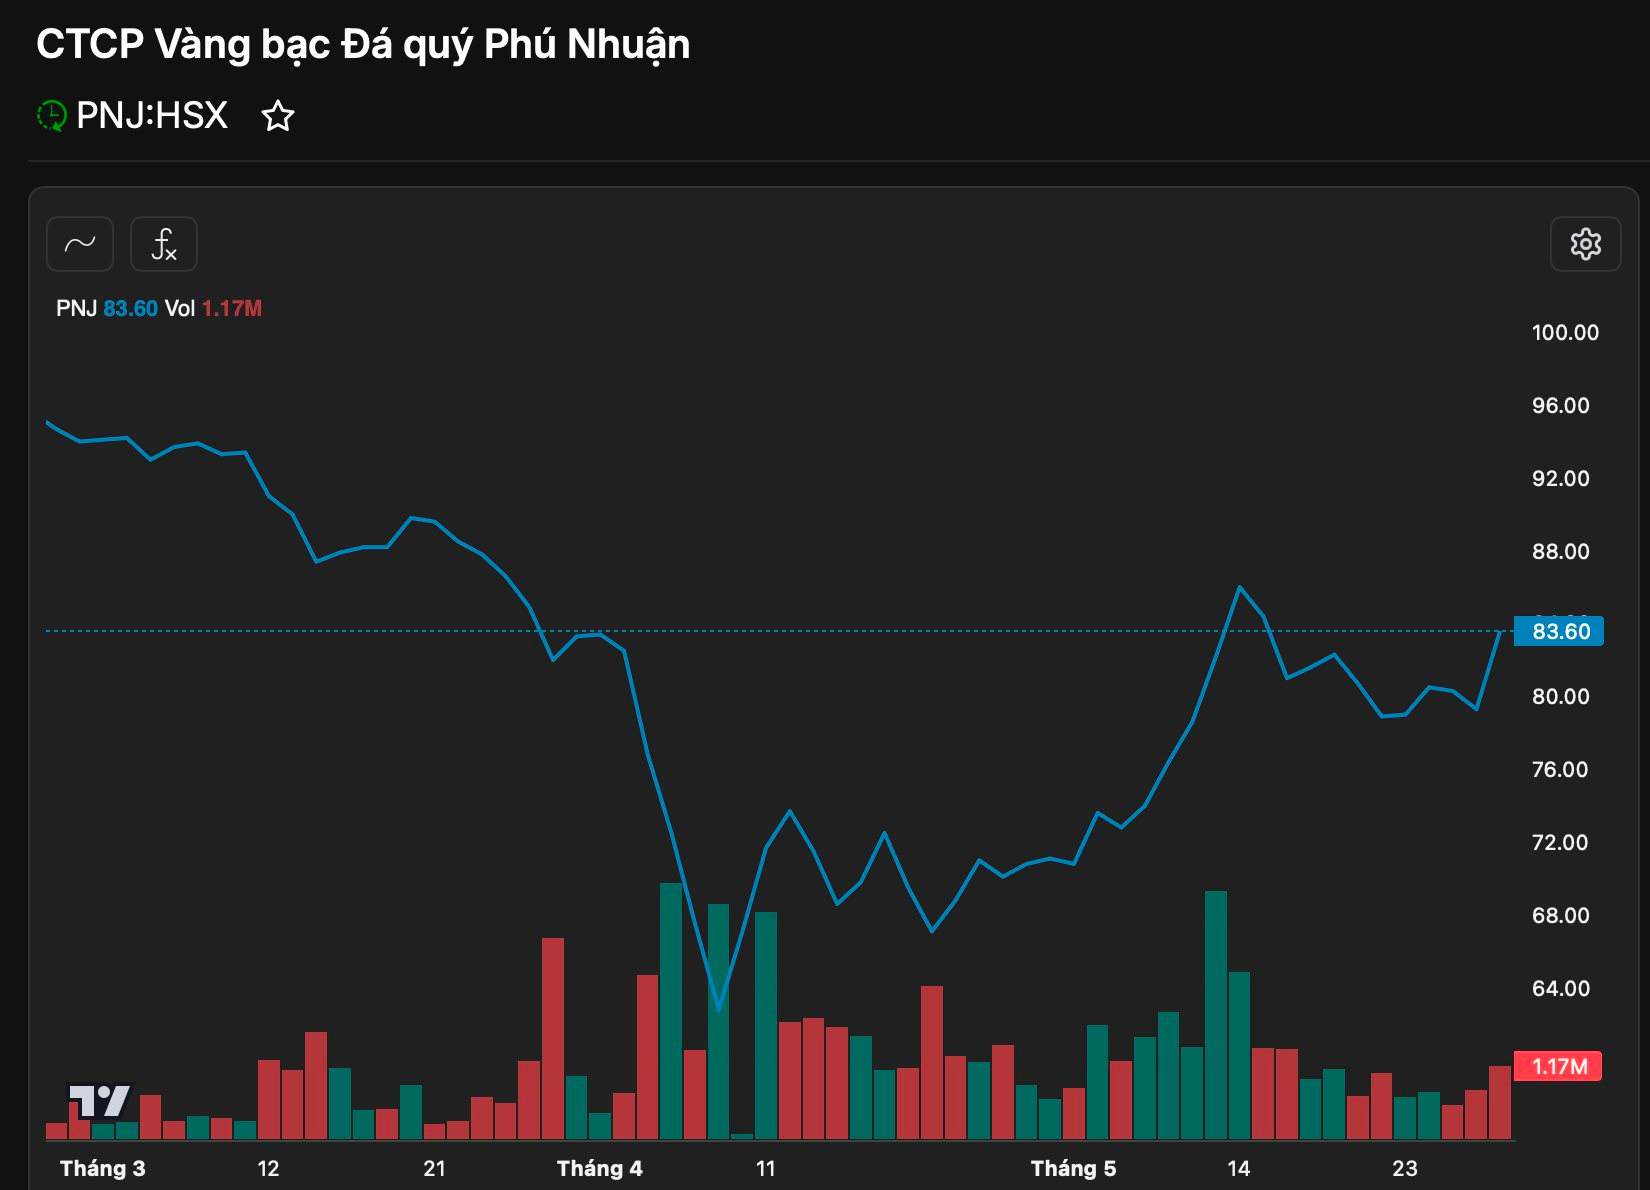Select the Vol legend value 1.17M
1650x1190 pixels.
click(x=232, y=308)
